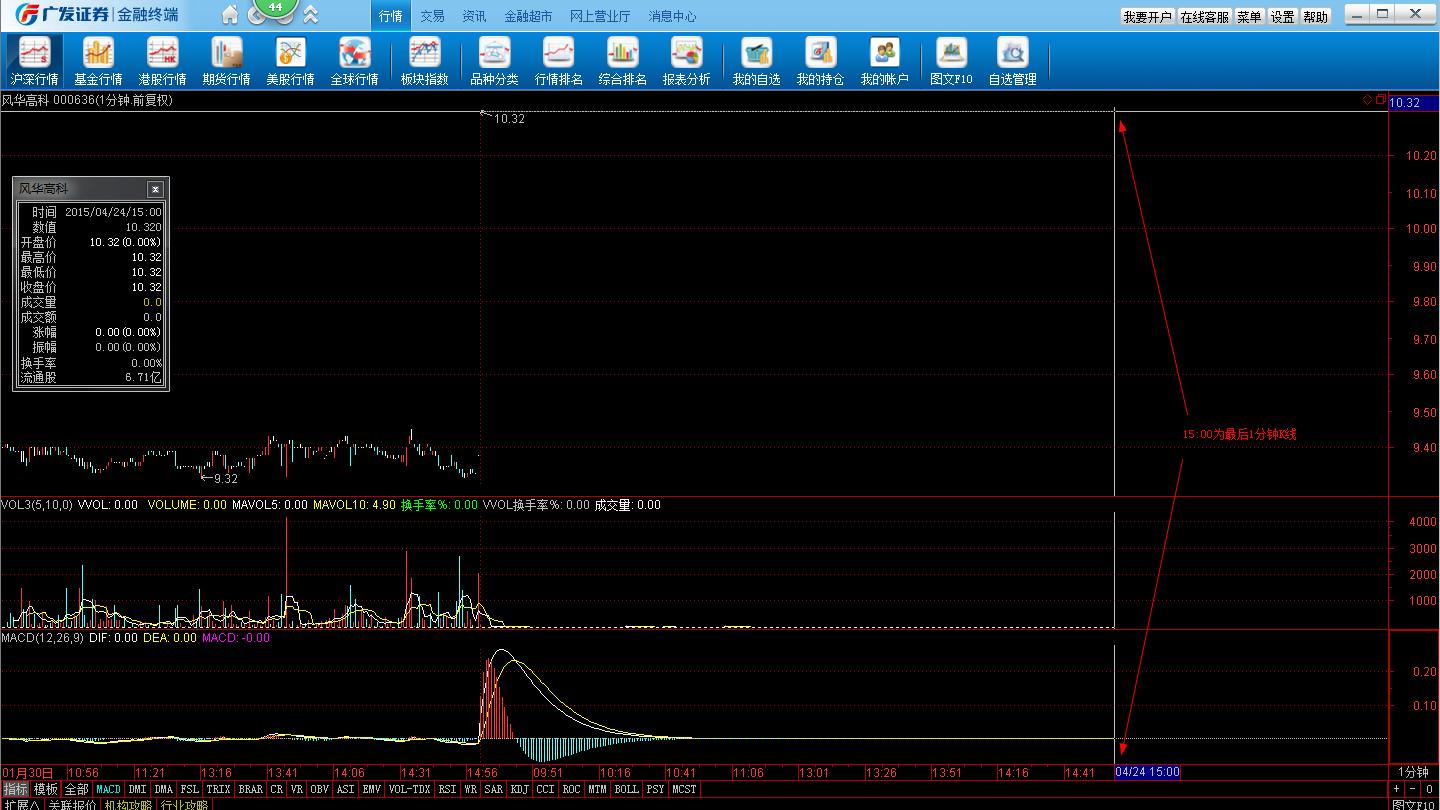The height and width of the screenshot is (810, 1440).
Task: Open the 图文F10 toolbar icon
Action: (951, 61)
